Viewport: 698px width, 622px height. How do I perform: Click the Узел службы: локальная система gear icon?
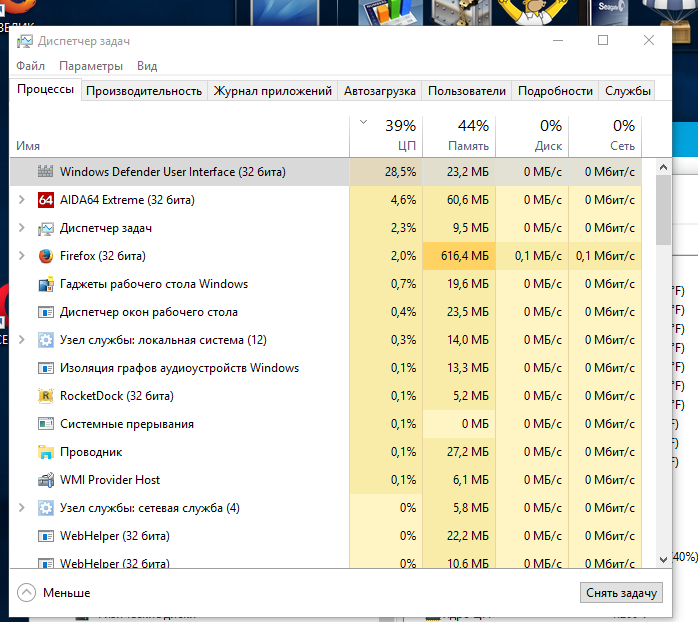point(45,340)
